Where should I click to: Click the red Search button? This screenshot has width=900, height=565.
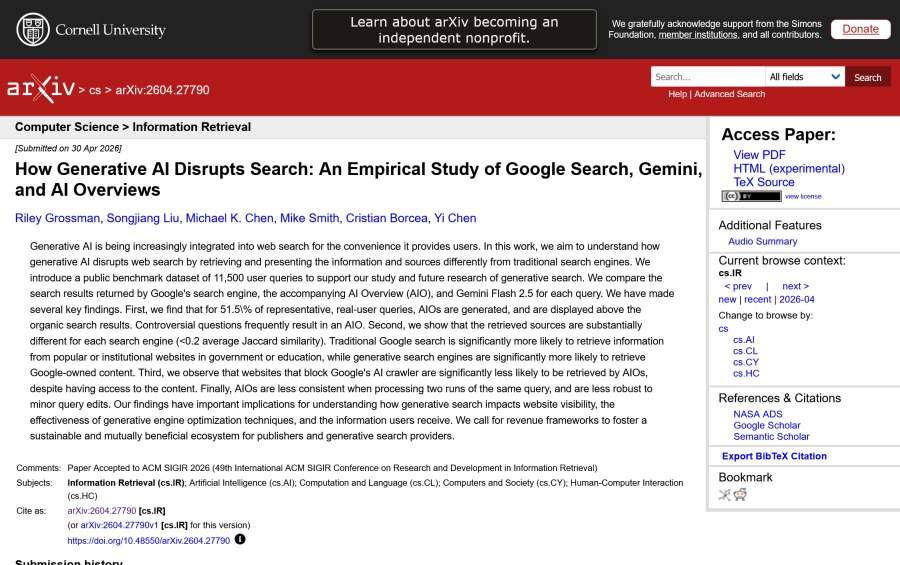coord(867,77)
